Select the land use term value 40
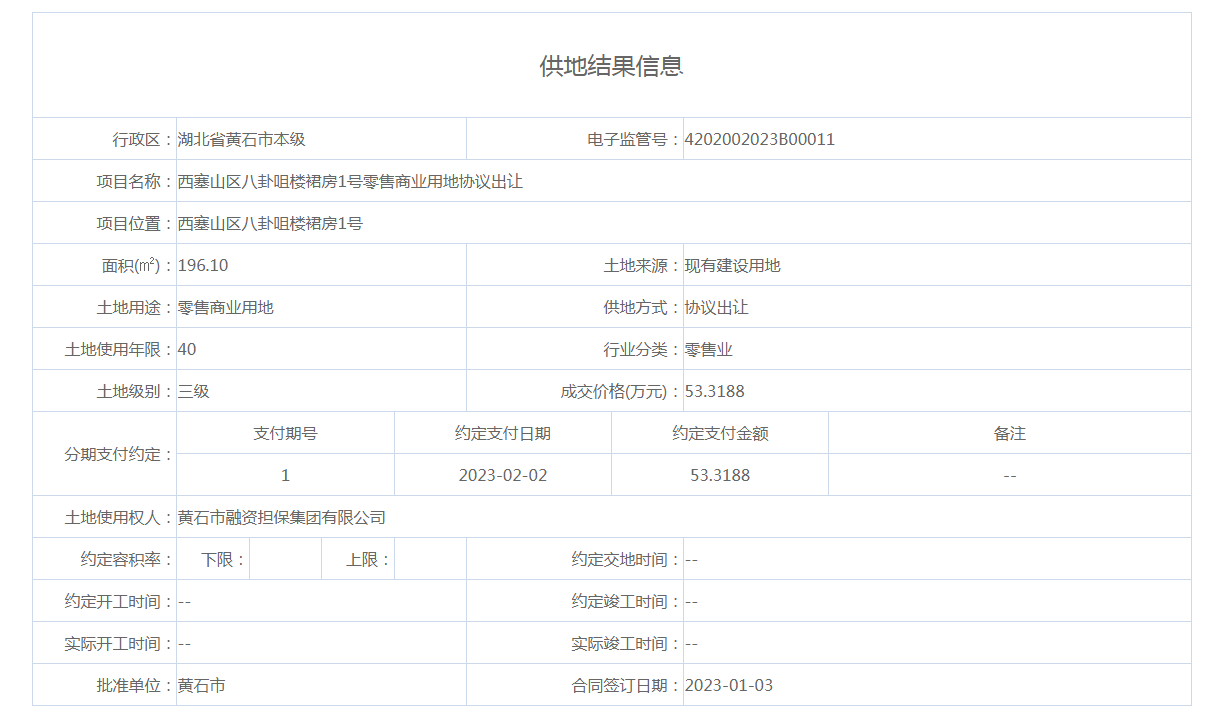Image resolution: width=1216 pixels, height=713 pixels. click(187, 349)
